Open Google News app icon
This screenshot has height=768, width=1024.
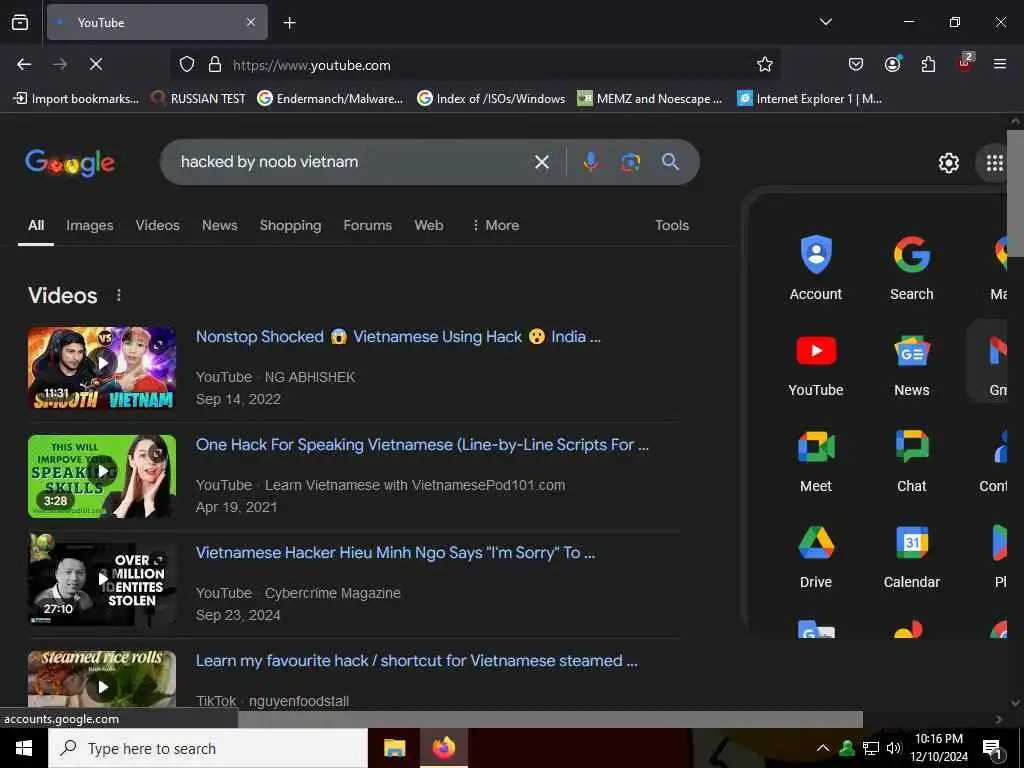coord(912,364)
